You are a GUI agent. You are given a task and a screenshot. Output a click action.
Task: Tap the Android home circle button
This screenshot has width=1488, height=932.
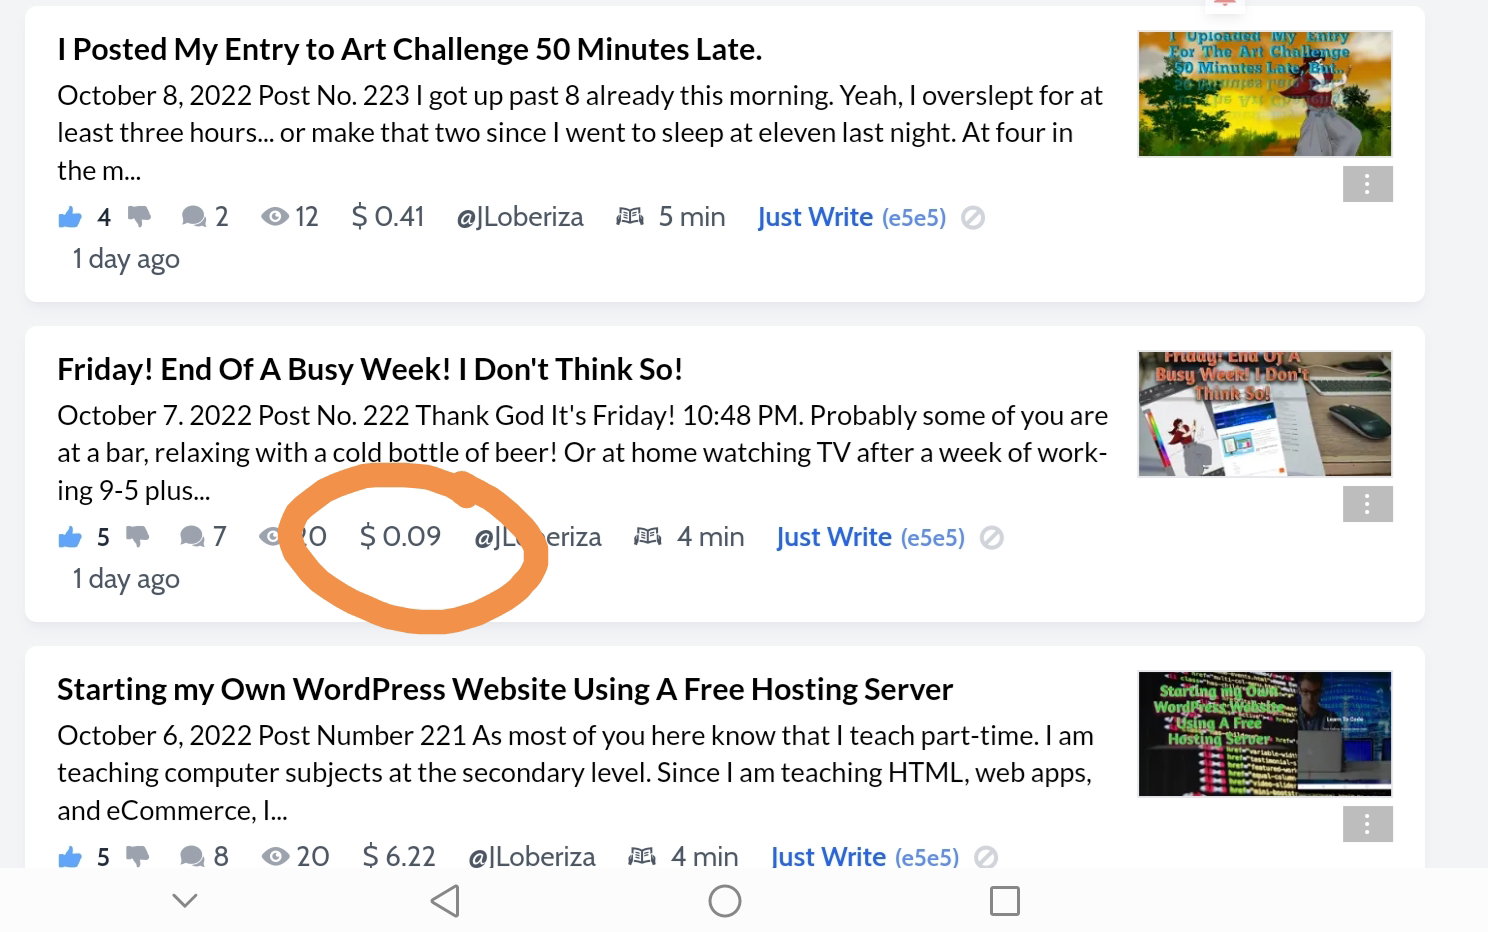click(725, 901)
